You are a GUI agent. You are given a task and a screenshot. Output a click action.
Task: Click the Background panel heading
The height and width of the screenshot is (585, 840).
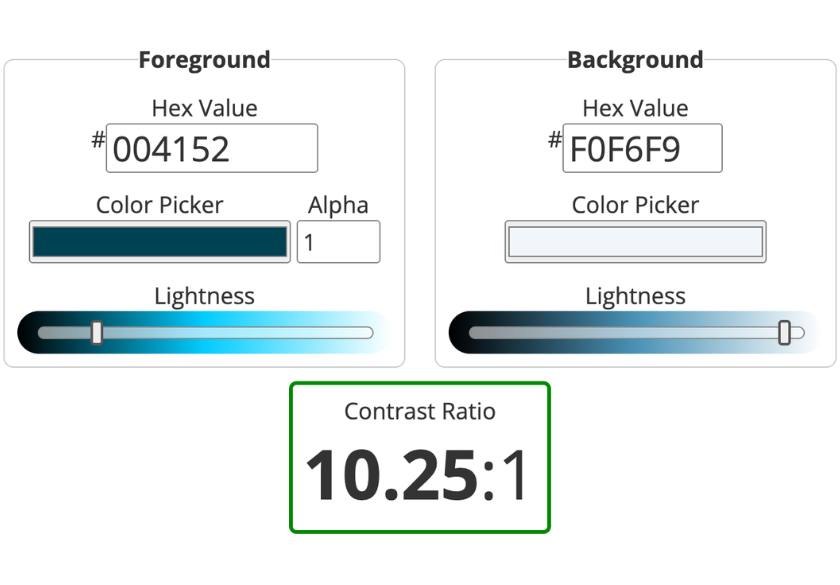coord(635,60)
